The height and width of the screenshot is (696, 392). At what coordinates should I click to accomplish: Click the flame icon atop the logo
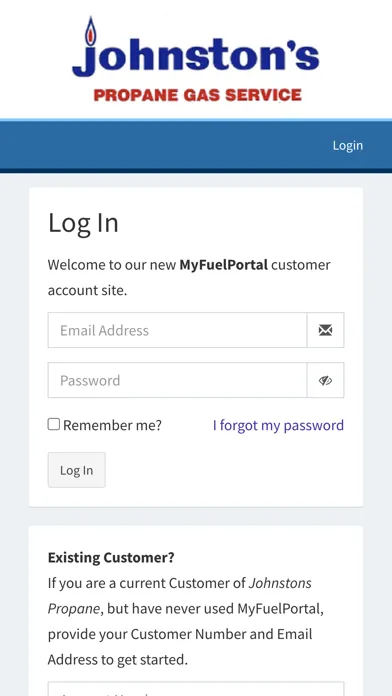[x=91, y=32]
